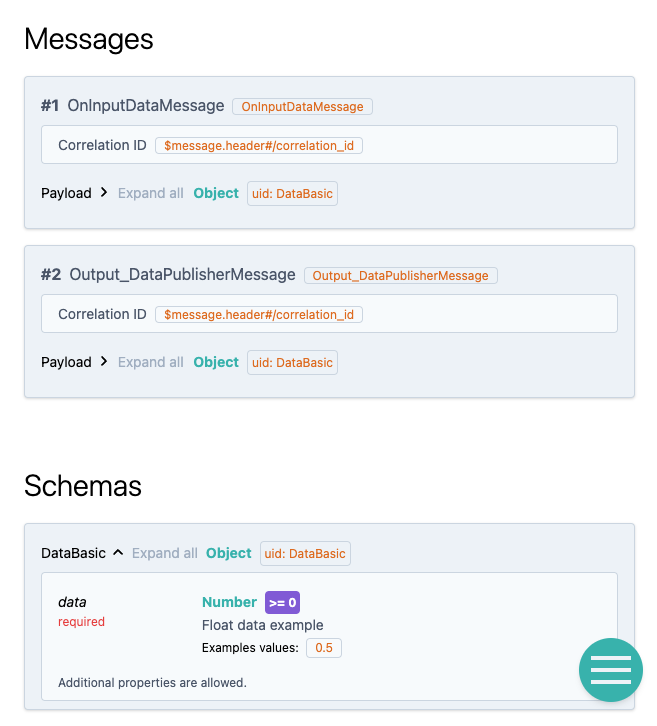657x726 pixels.
Task: Click Expand all in message #2 payload
Action: point(150,362)
